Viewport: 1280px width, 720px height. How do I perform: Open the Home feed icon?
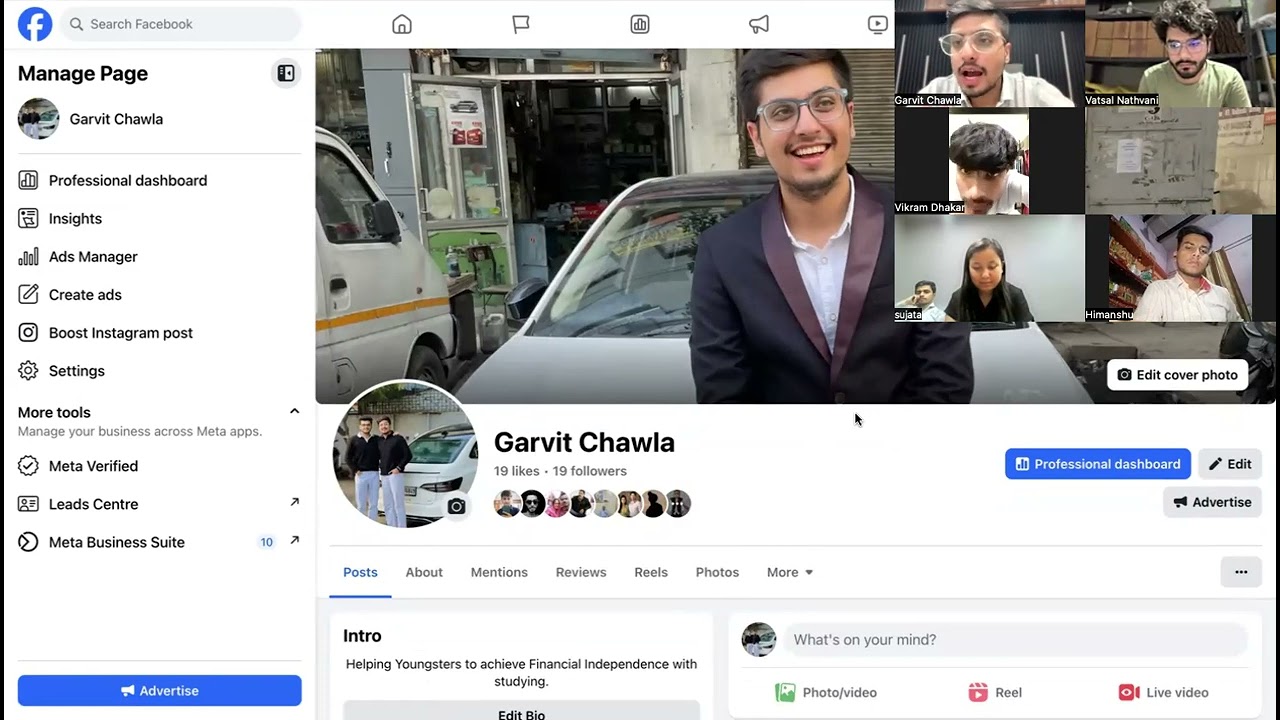pyautogui.click(x=402, y=24)
